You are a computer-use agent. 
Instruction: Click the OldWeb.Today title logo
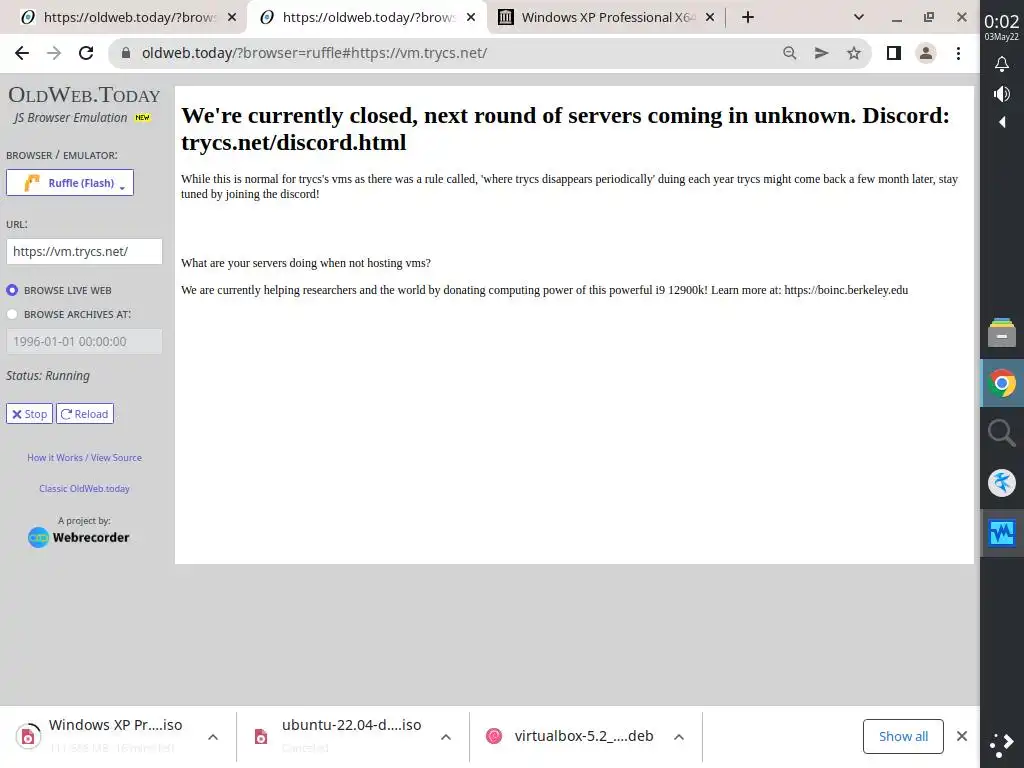(x=84, y=95)
